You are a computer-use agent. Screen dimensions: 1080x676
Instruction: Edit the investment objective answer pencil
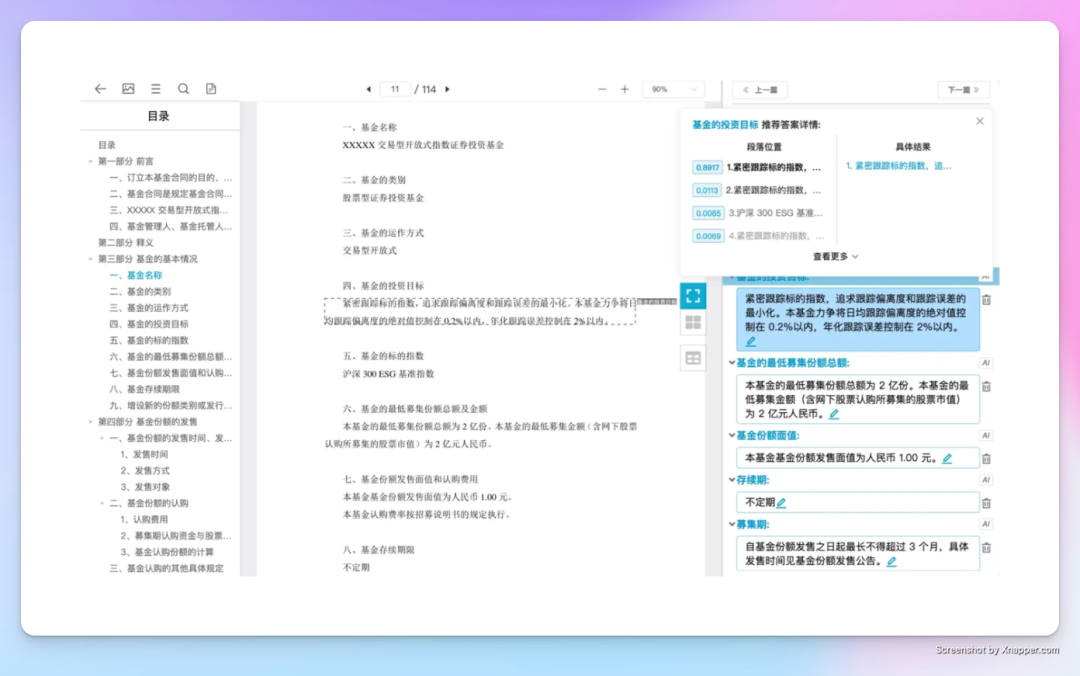(x=751, y=341)
